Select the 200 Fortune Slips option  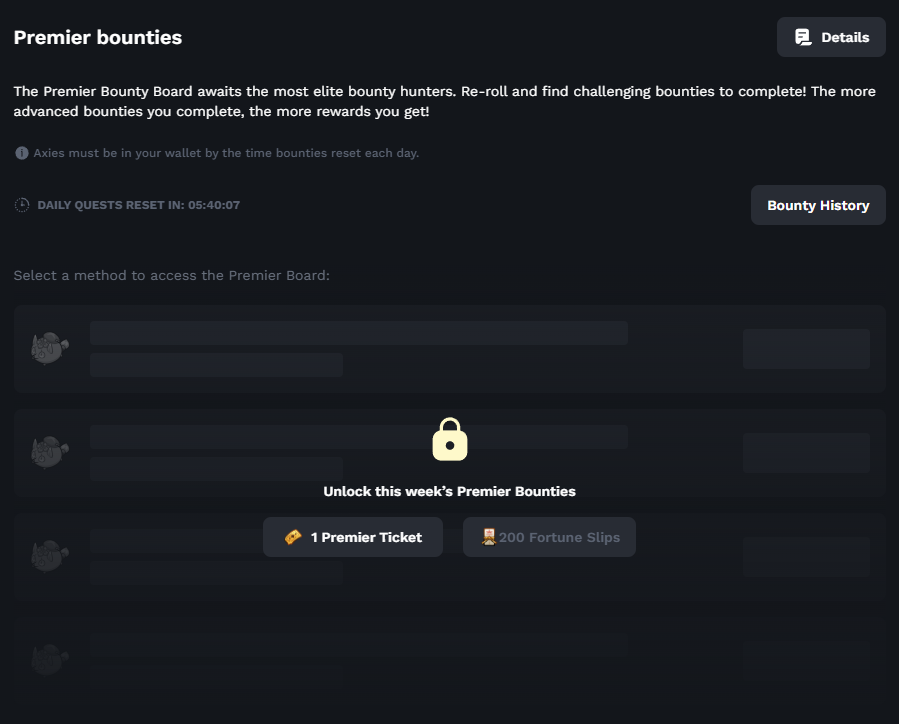(x=549, y=537)
